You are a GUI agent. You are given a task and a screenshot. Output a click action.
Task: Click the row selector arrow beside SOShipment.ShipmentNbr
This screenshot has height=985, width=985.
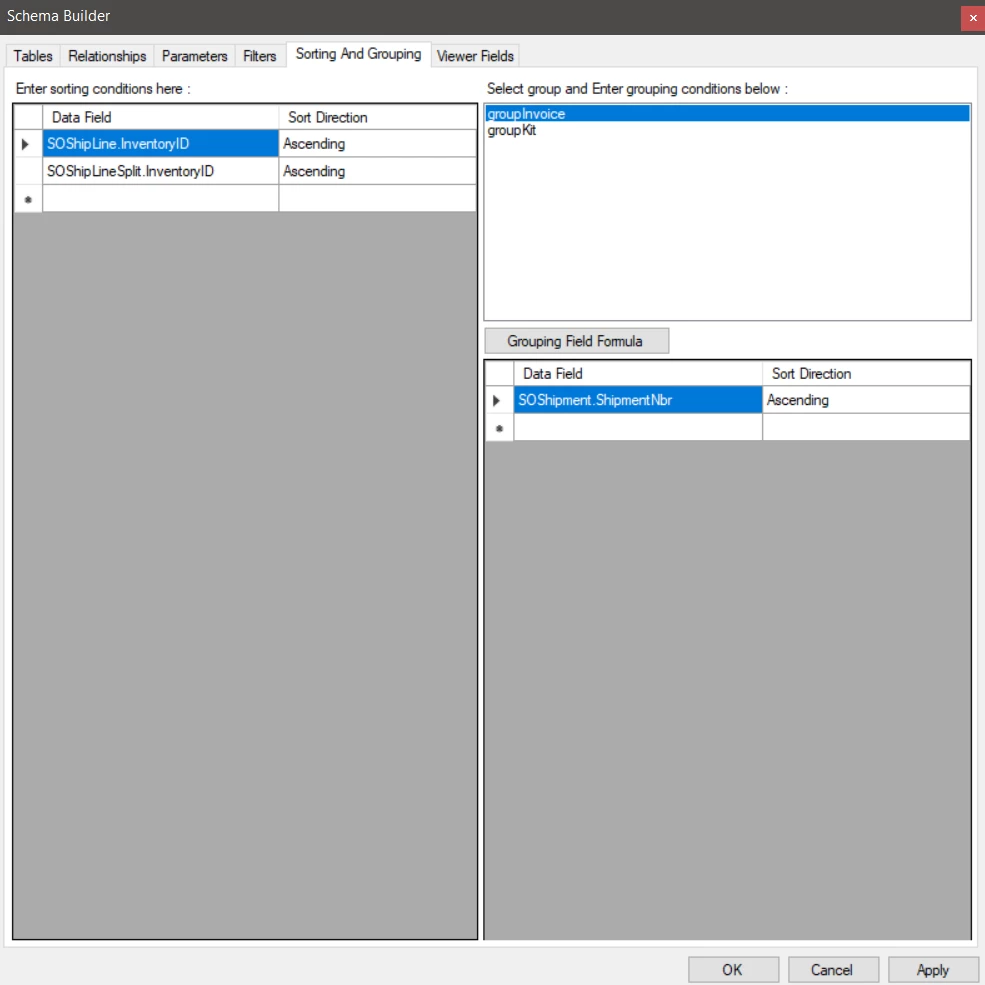[x=497, y=399]
